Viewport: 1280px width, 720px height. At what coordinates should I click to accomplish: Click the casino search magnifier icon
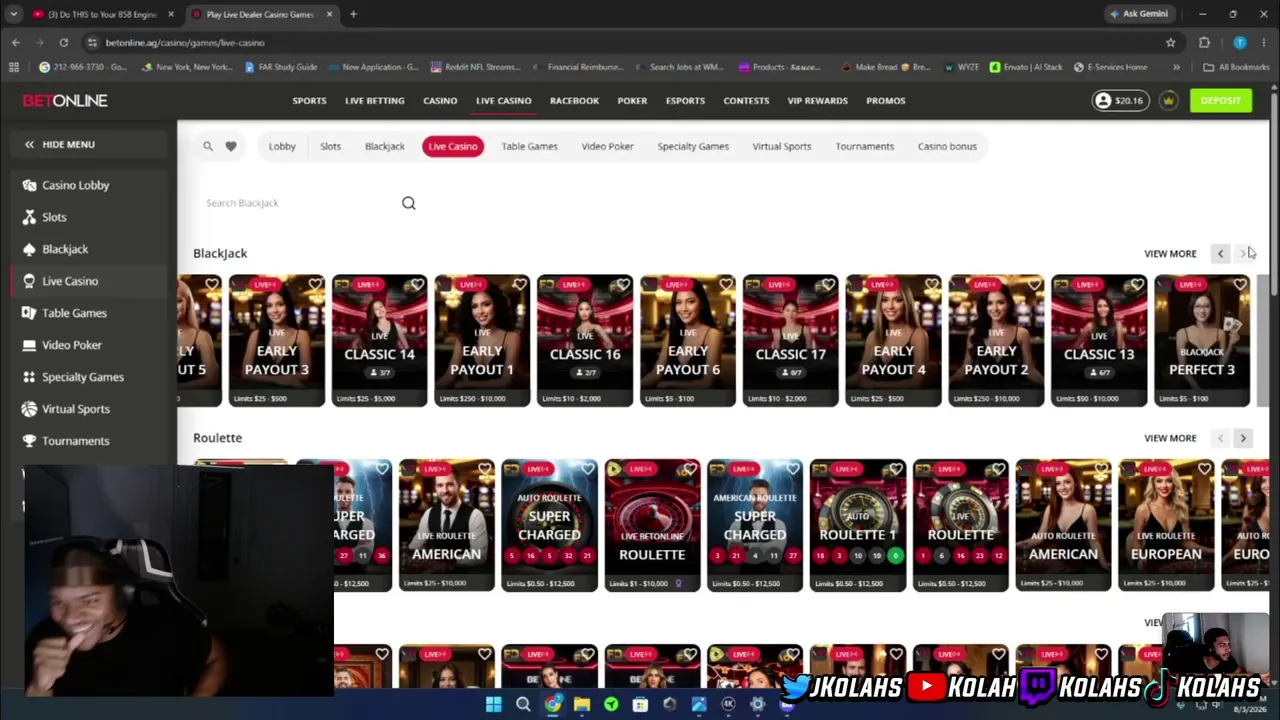coord(208,146)
